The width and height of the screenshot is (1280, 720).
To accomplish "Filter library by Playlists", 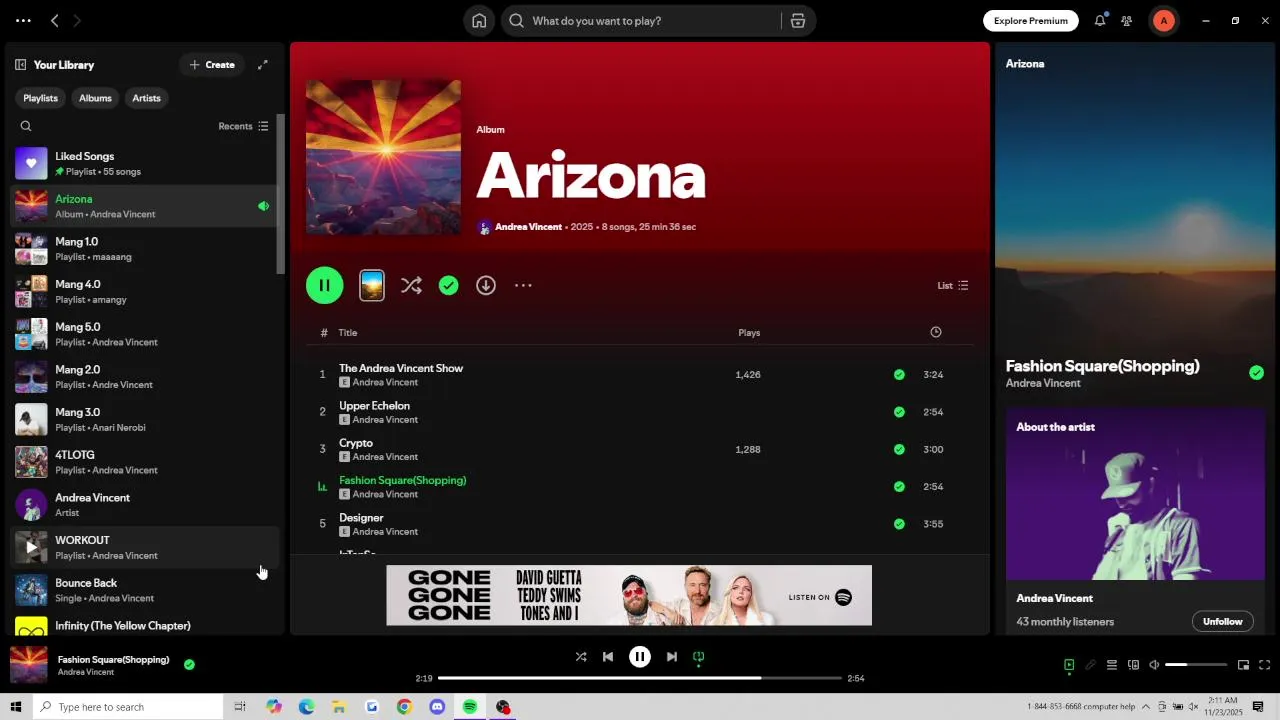I will pos(40,98).
